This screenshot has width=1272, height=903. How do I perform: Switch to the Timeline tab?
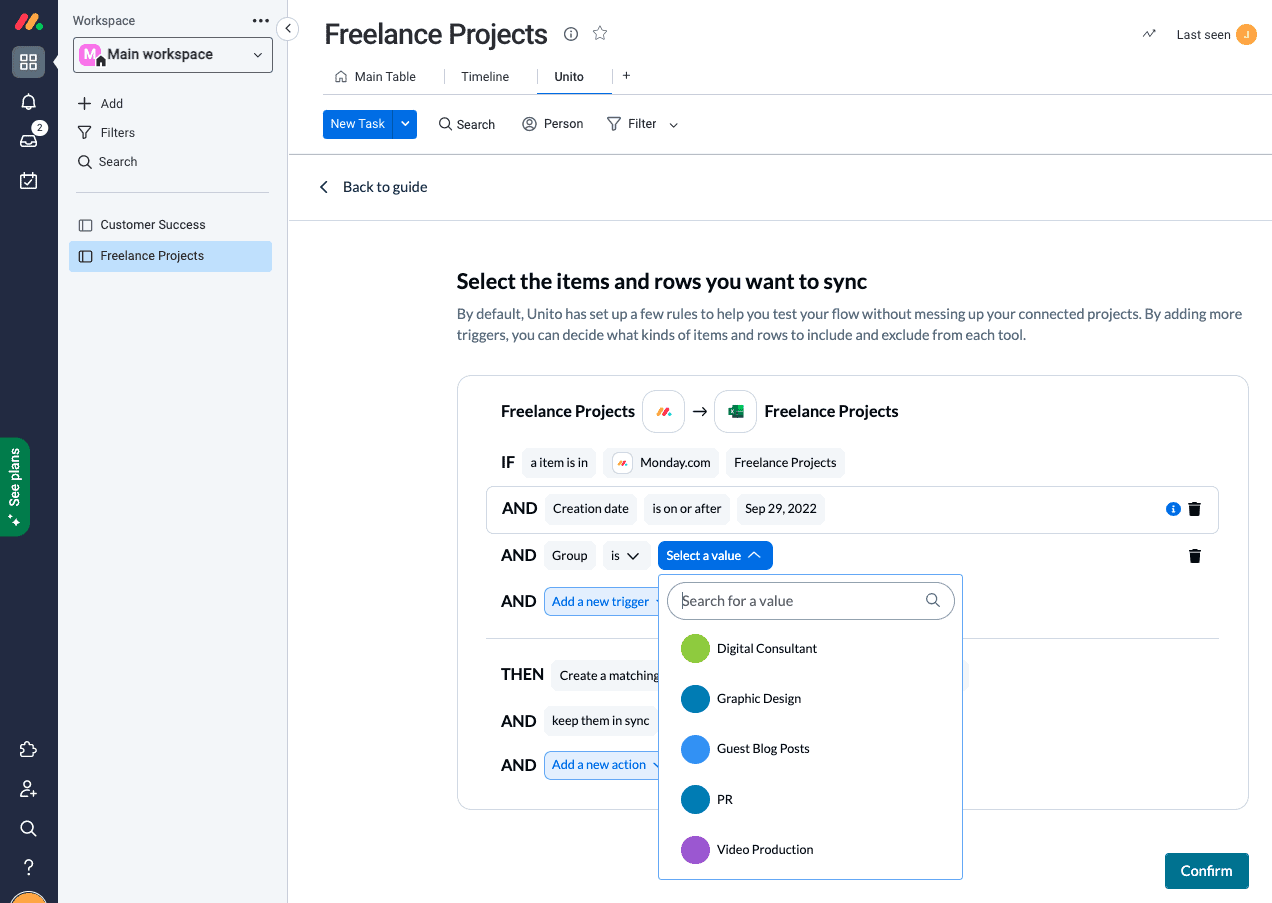485,76
